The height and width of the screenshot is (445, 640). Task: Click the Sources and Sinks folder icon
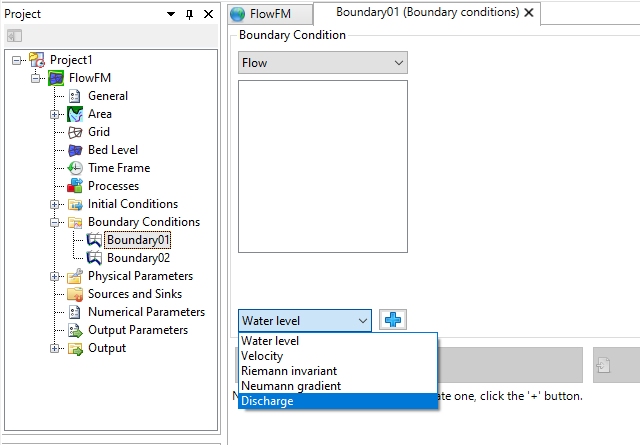tap(75, 294)
